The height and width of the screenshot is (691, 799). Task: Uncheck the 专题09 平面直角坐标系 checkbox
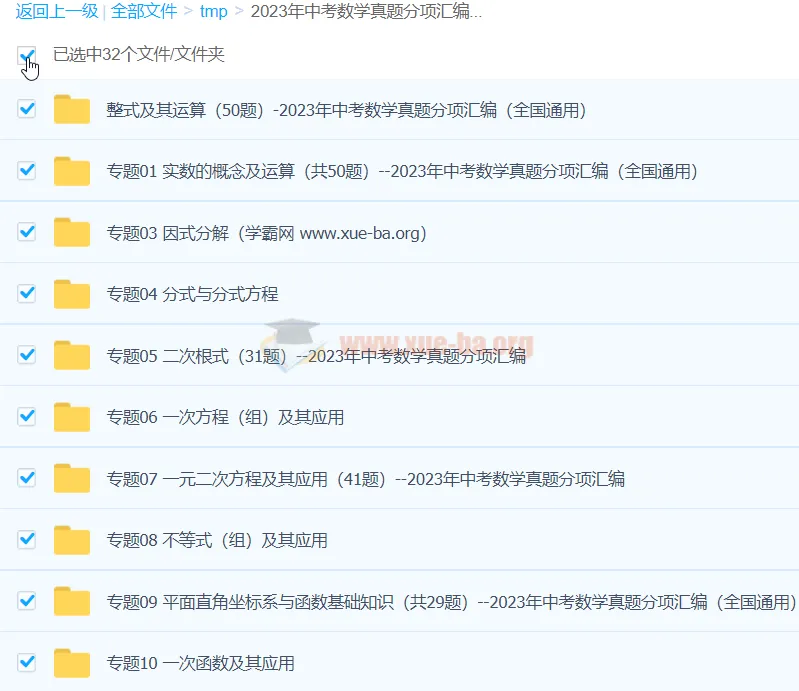pyautogui.click(x=26, y=601)
